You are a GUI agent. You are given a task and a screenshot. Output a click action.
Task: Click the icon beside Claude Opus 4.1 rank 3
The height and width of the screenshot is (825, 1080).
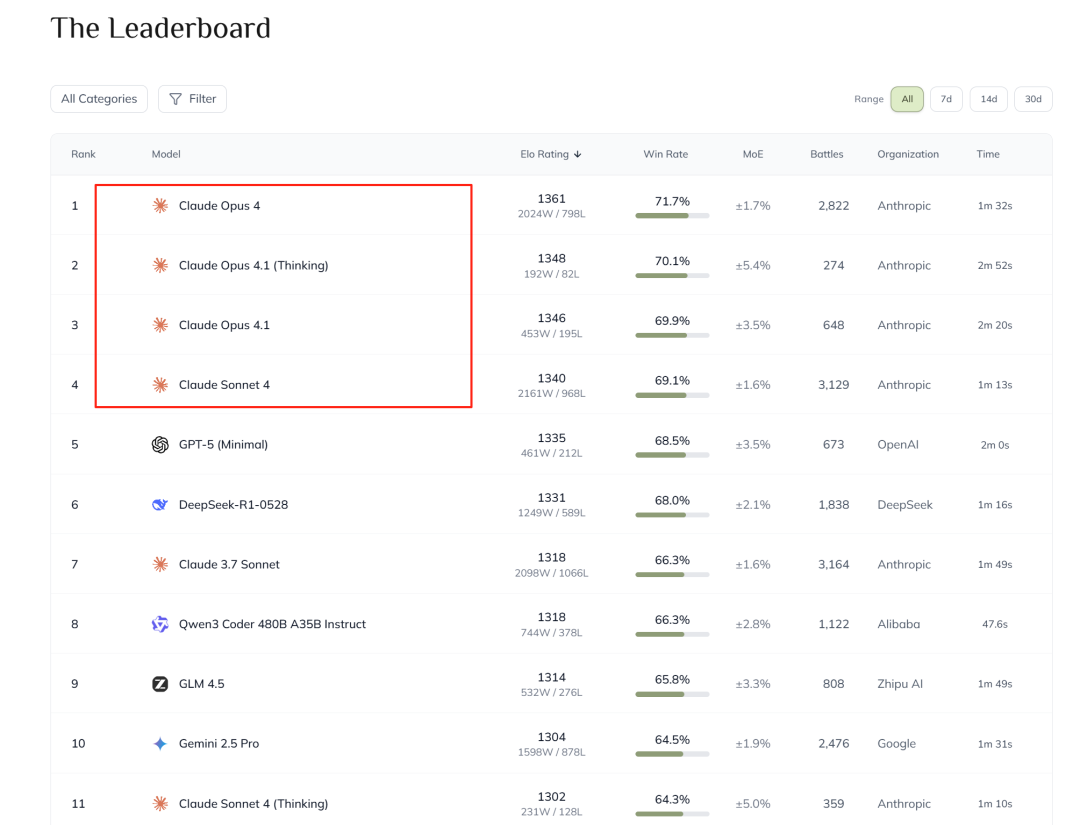tap(160, 325)
